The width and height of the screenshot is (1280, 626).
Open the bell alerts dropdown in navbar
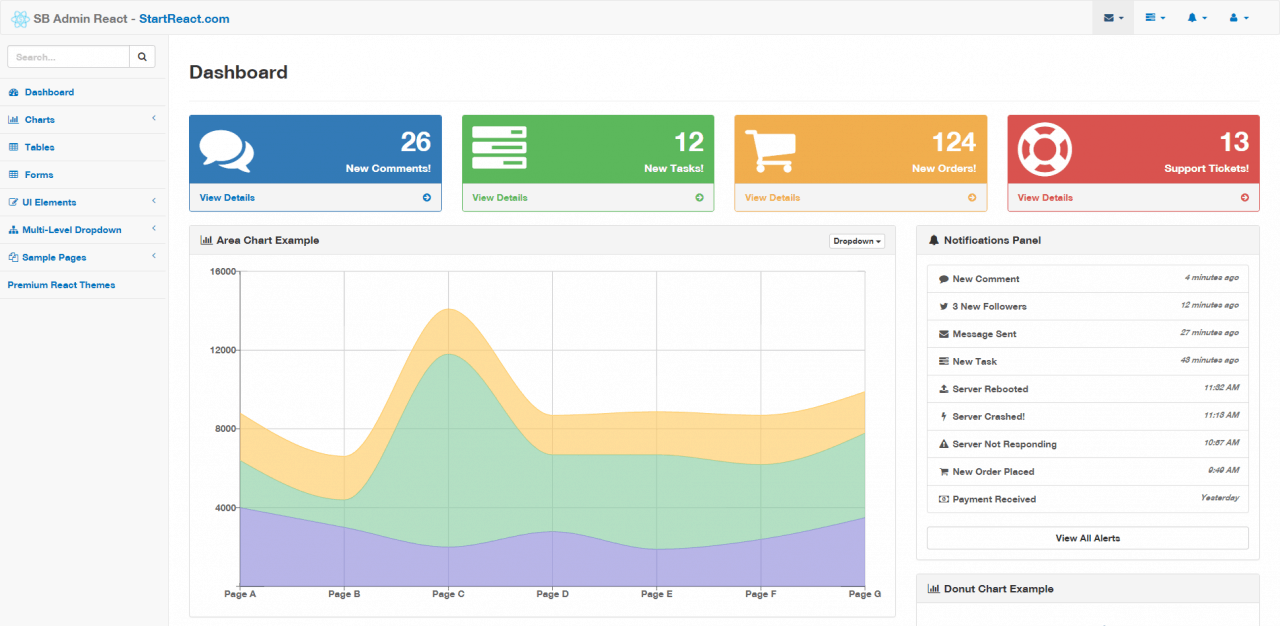[x=1197, y=18]
